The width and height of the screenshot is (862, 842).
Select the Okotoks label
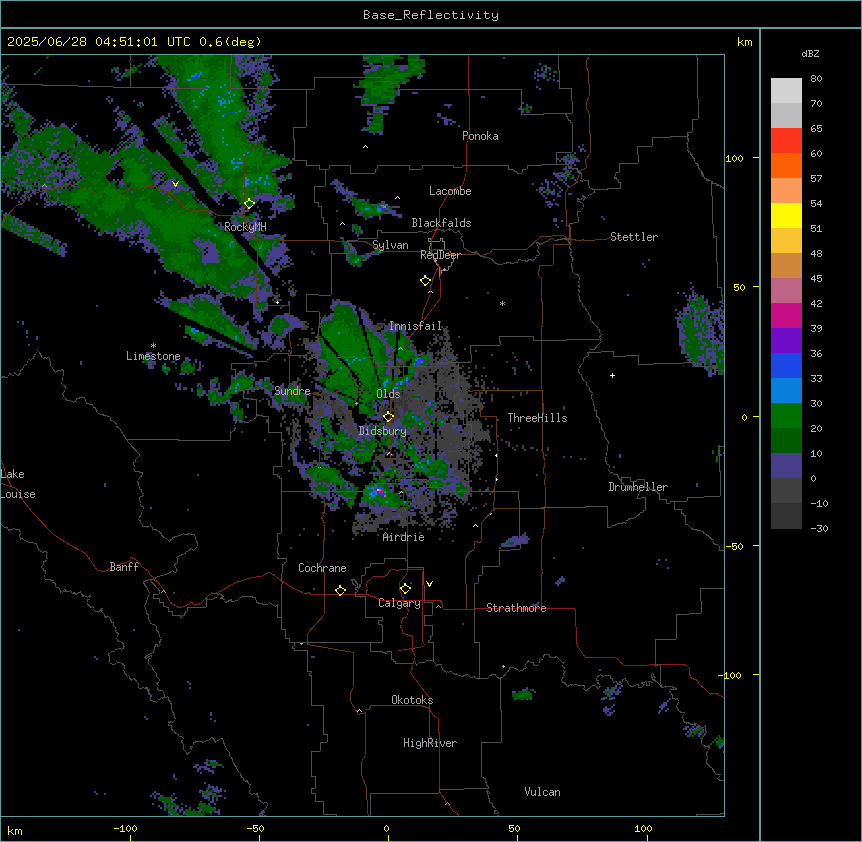click(x=412, y=700)
